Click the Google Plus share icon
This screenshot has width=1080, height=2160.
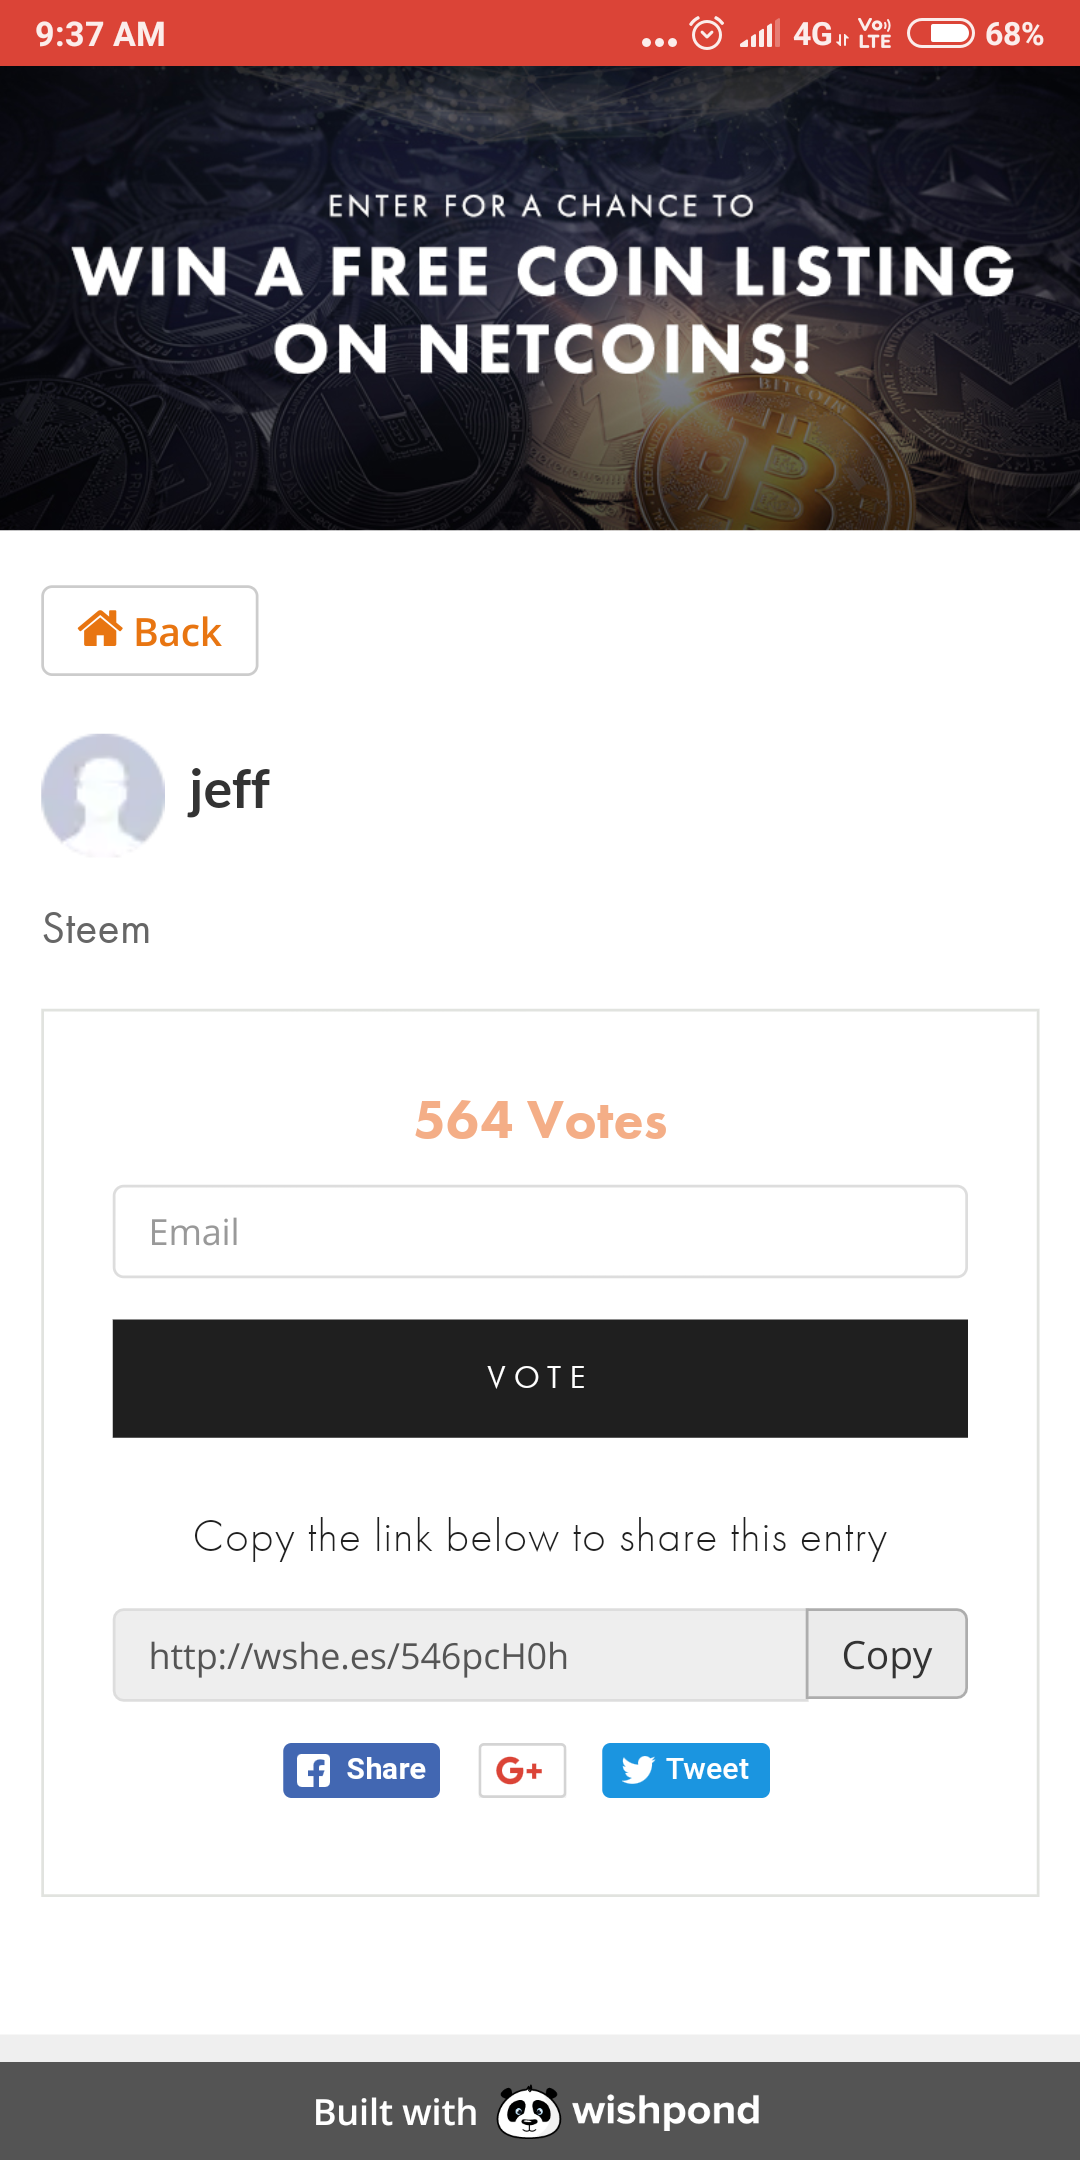coord(522,1770)
